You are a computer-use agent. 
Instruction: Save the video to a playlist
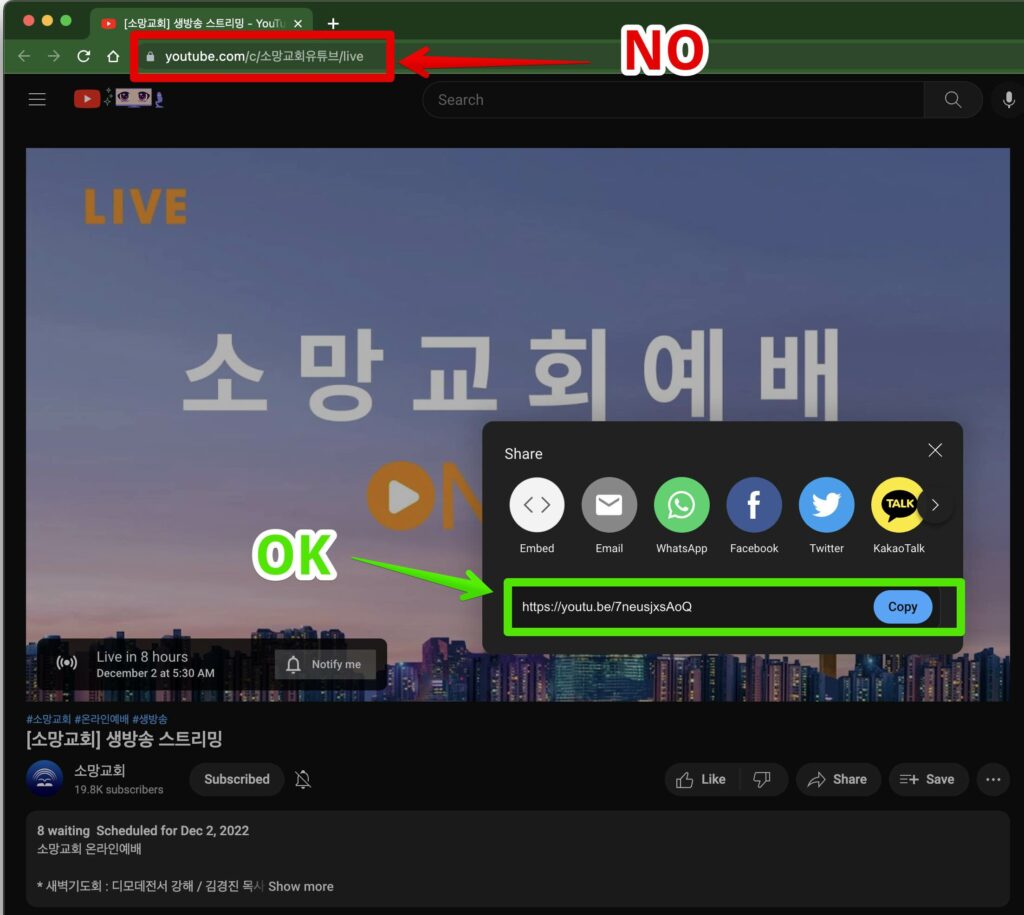pyautogui.click(x=928, y=779)
